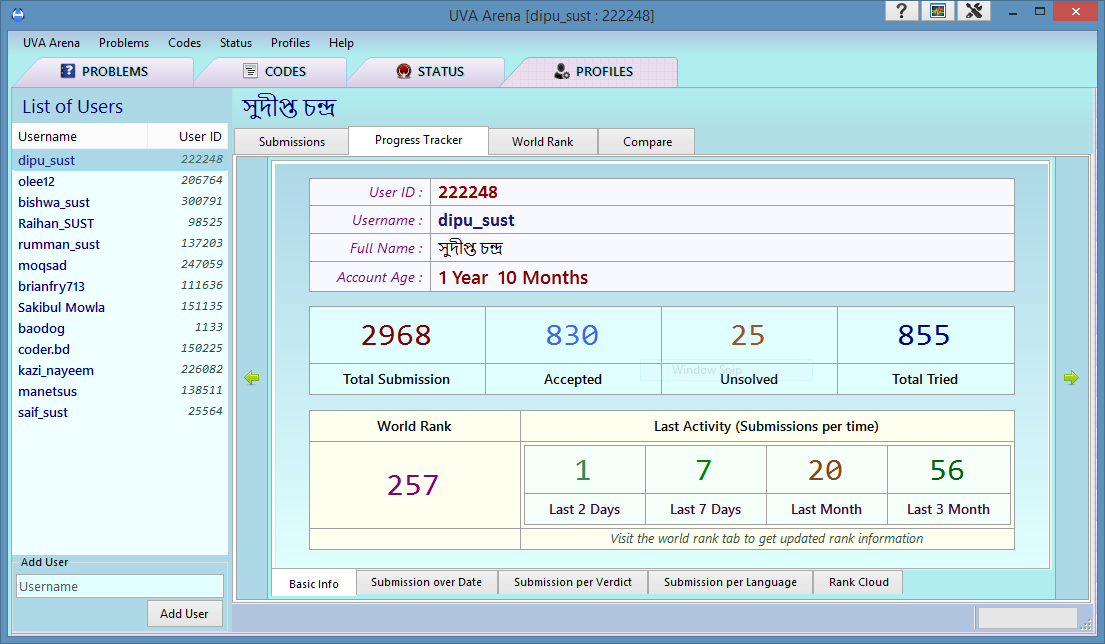The width and height of the screenshot is (1105, 644).
Task: Select user coder.bd in the list
Action: tap(120, 349)
